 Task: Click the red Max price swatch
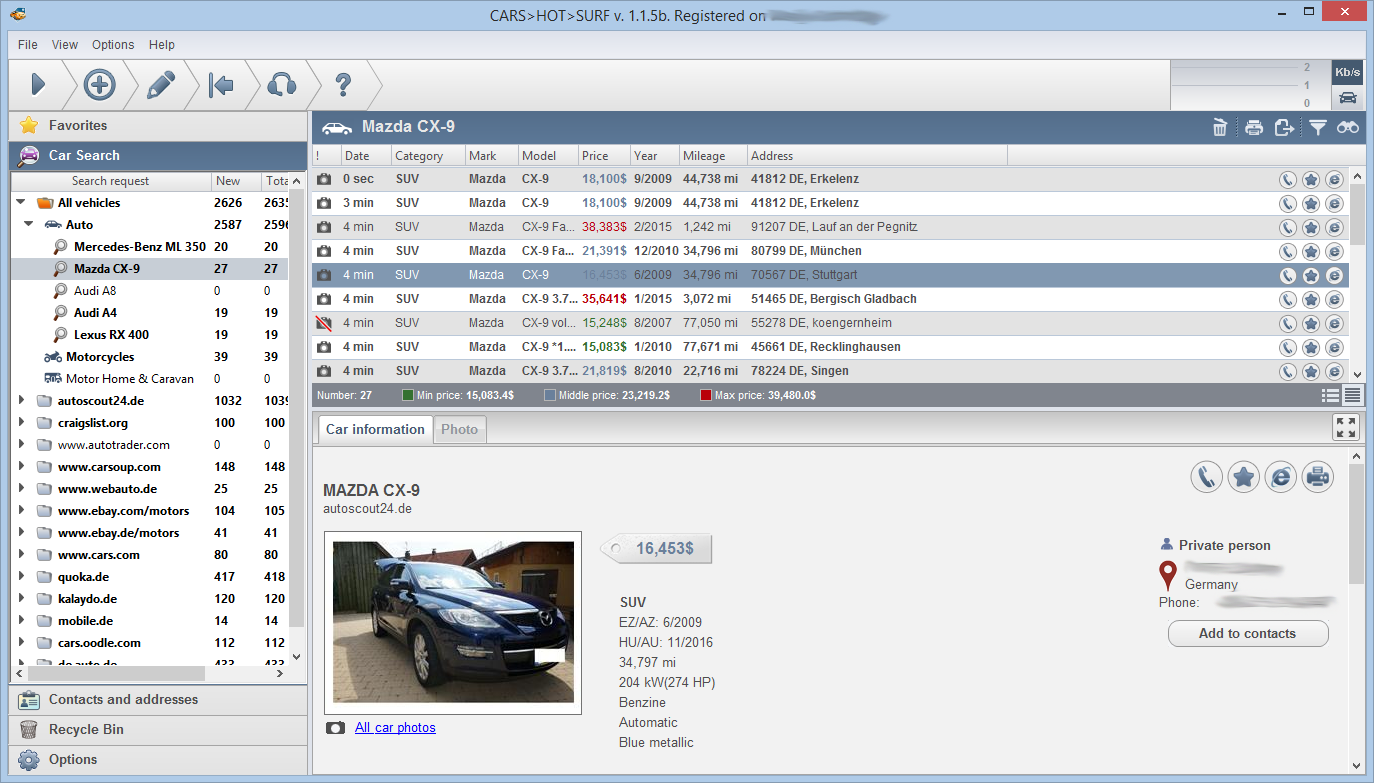[706, 396]
